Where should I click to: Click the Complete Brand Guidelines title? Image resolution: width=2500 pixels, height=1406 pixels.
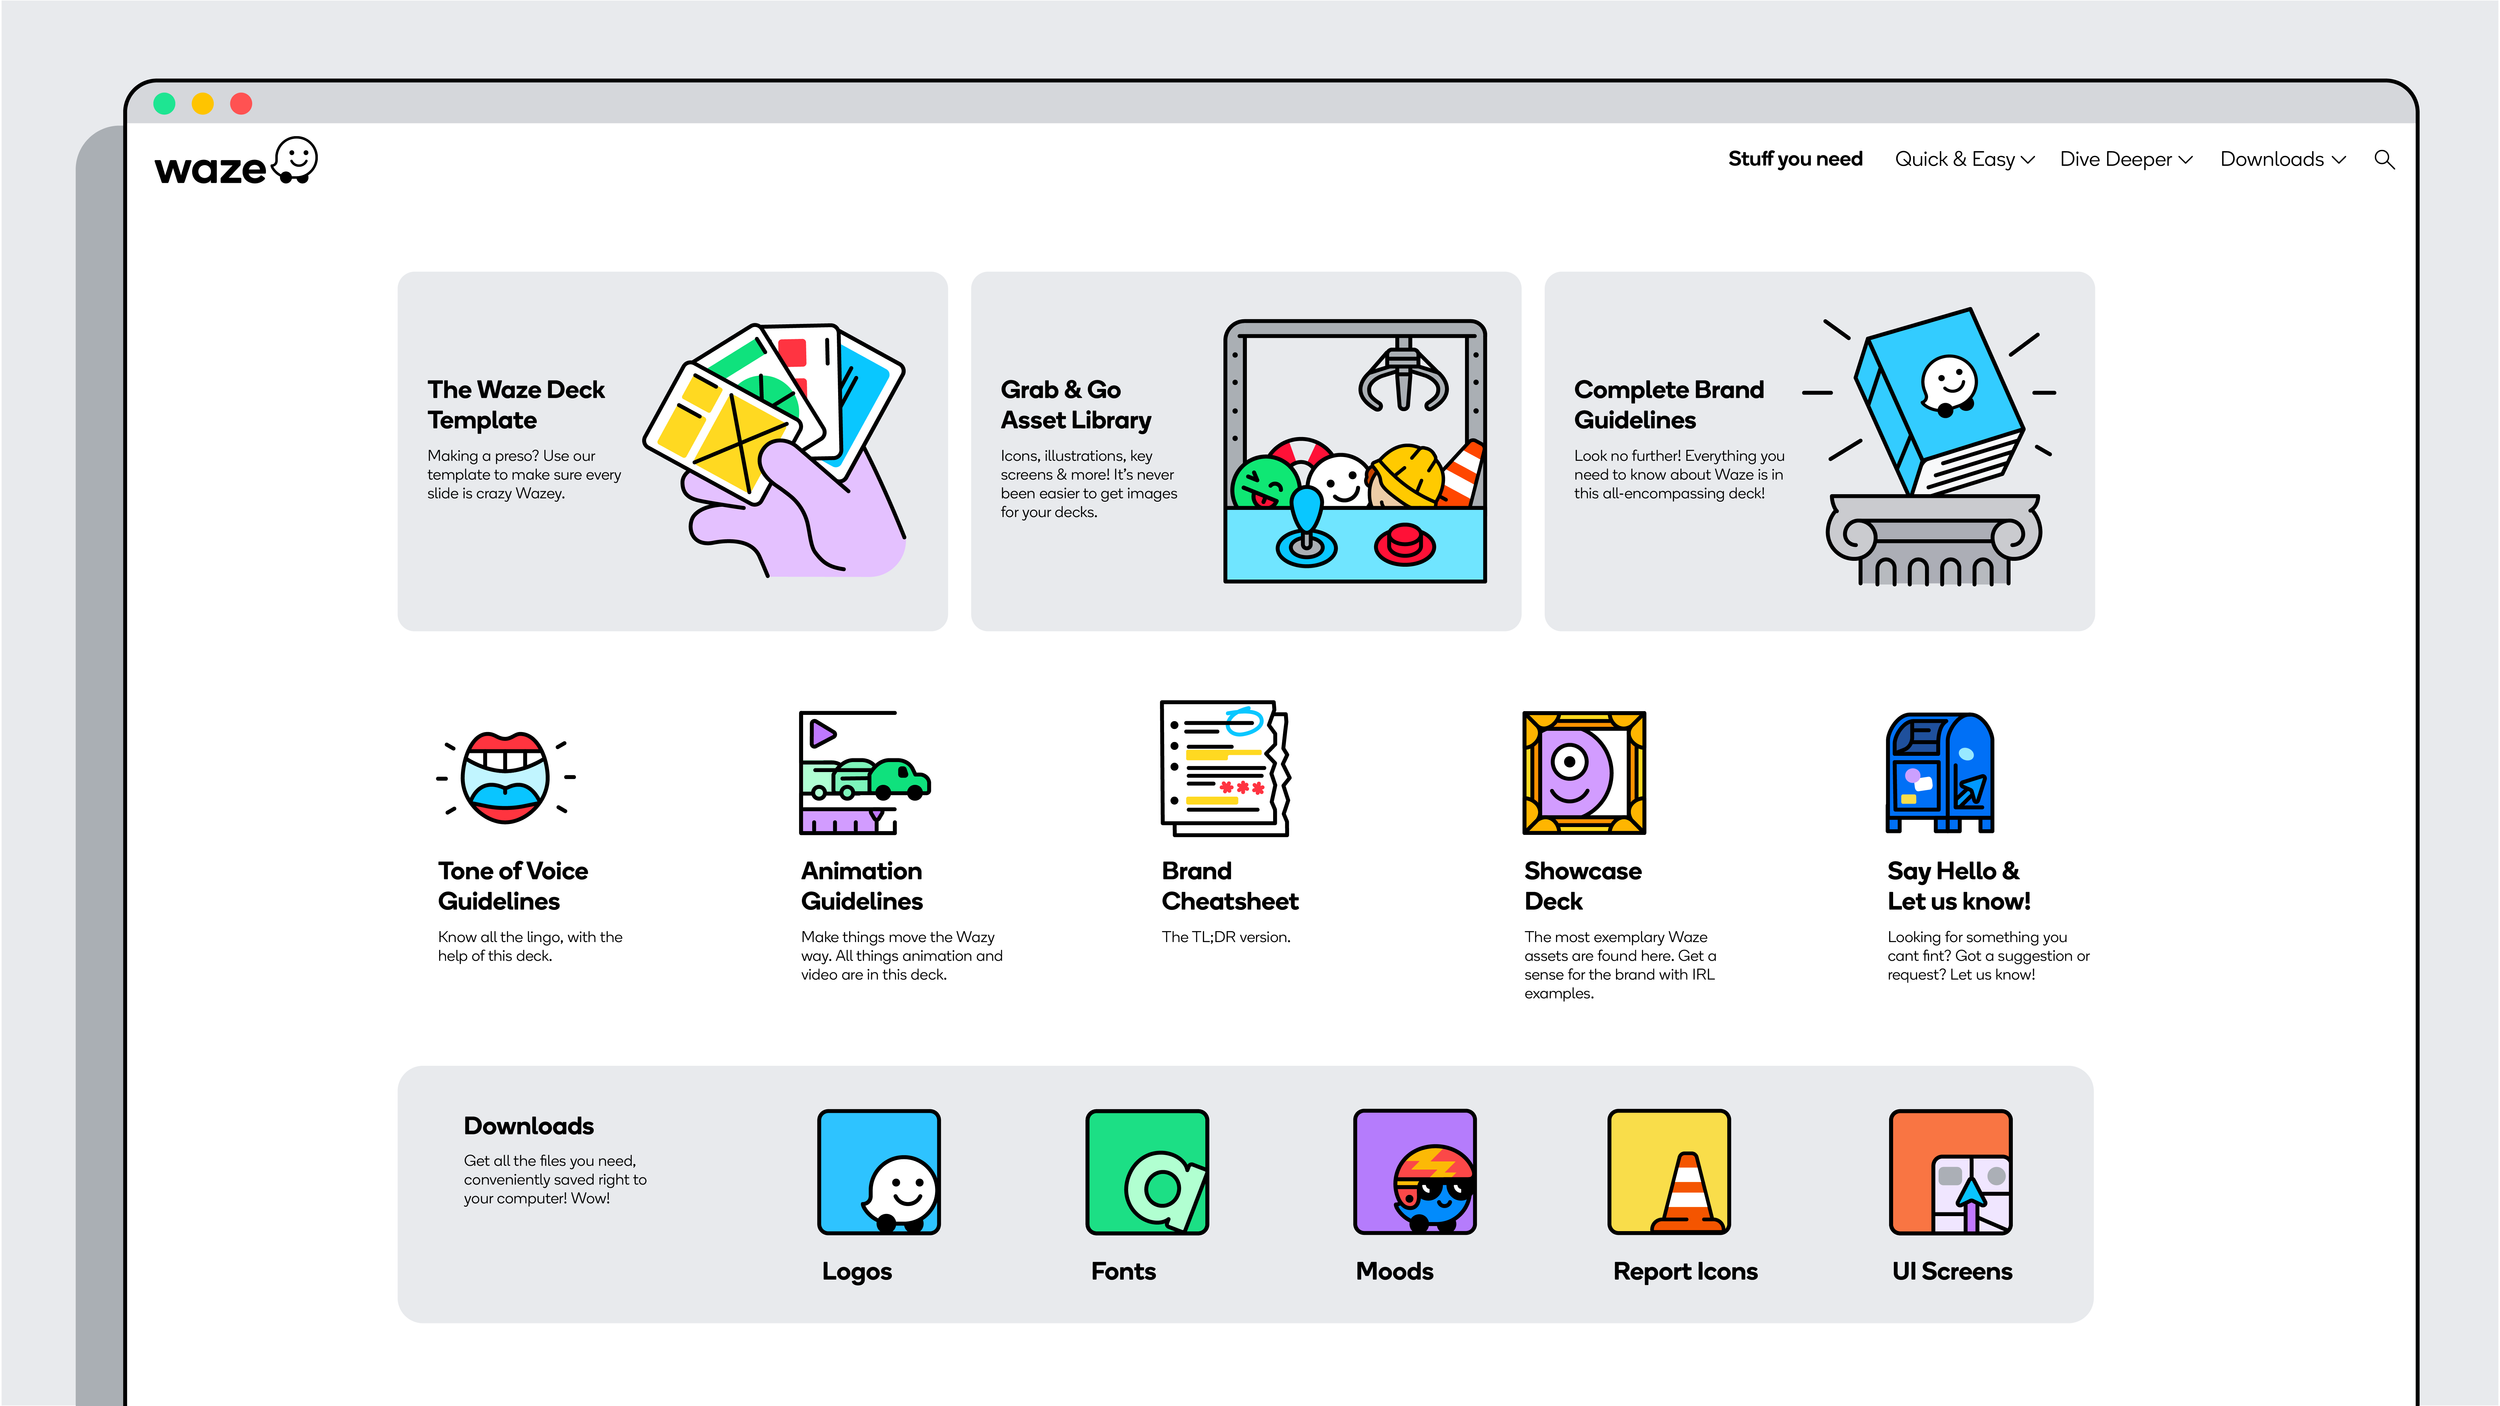[x=1668, y=405]
